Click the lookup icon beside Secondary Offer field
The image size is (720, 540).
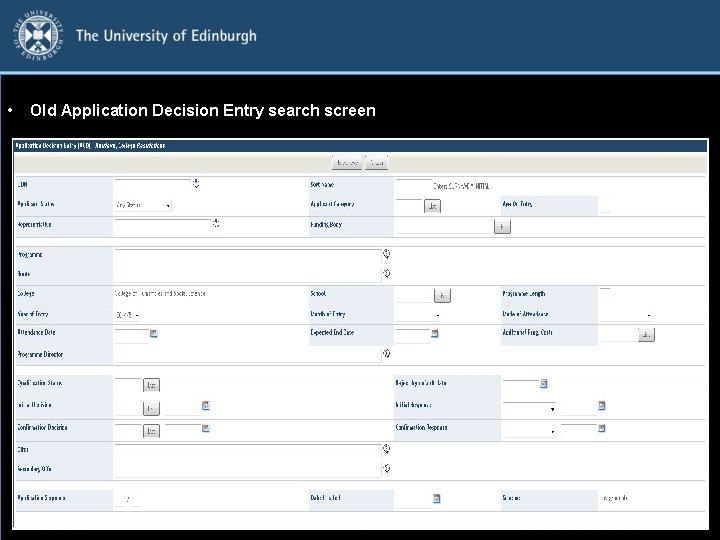pyautogui.click(x=387, y=468)
